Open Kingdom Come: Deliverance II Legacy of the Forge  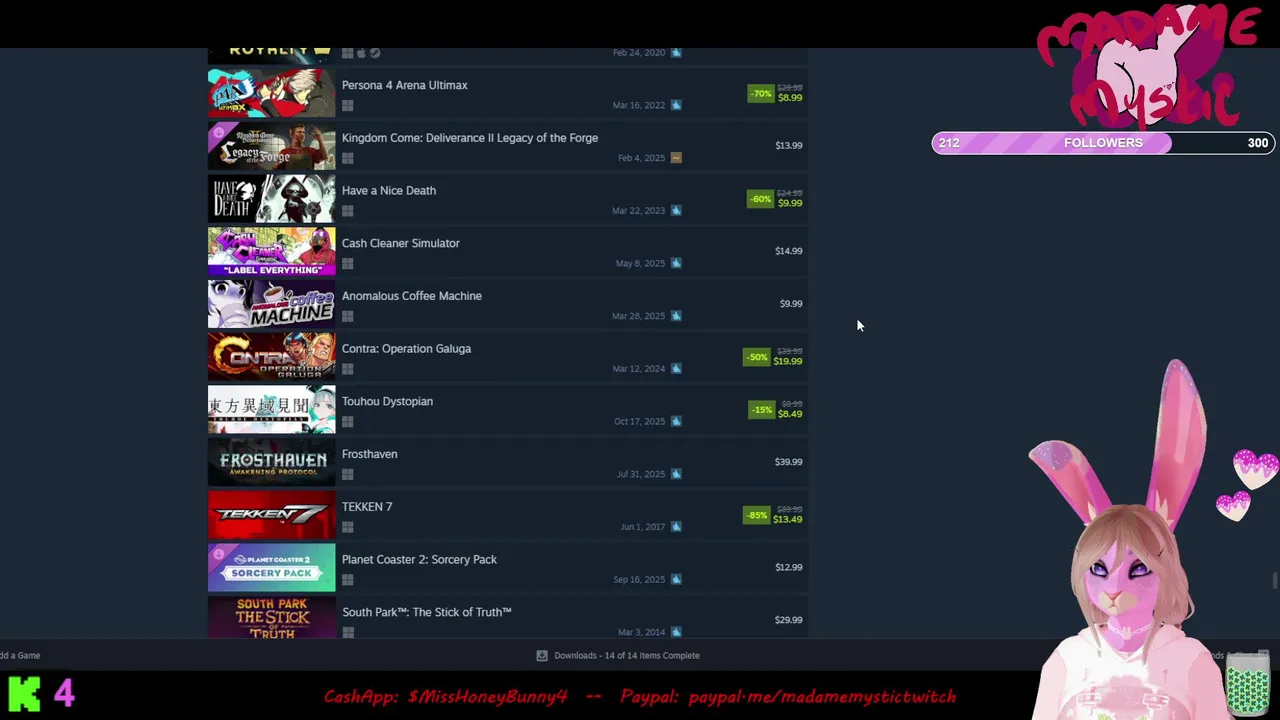(x=470, y=138)
